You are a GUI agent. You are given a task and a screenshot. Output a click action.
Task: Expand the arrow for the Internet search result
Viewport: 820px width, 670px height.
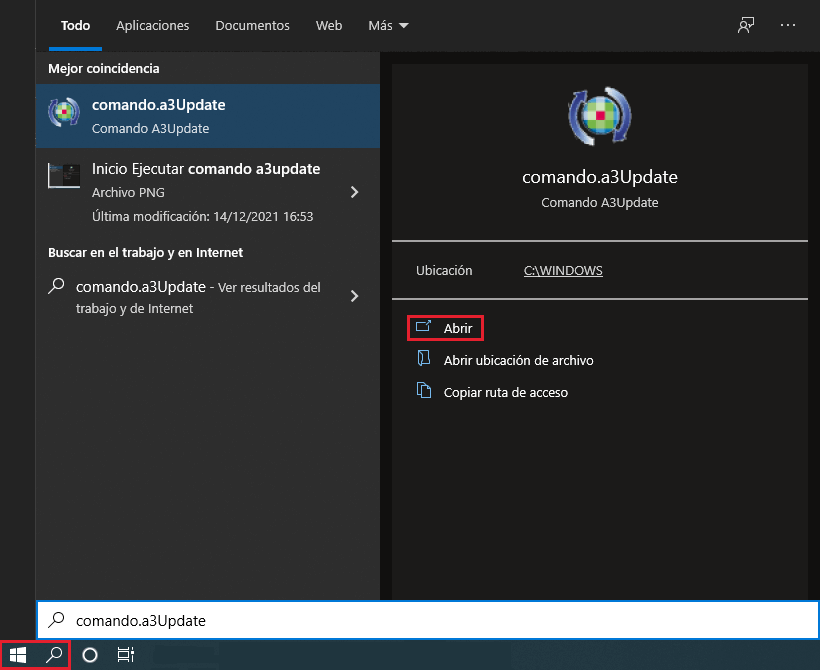[x=355, y=296]
